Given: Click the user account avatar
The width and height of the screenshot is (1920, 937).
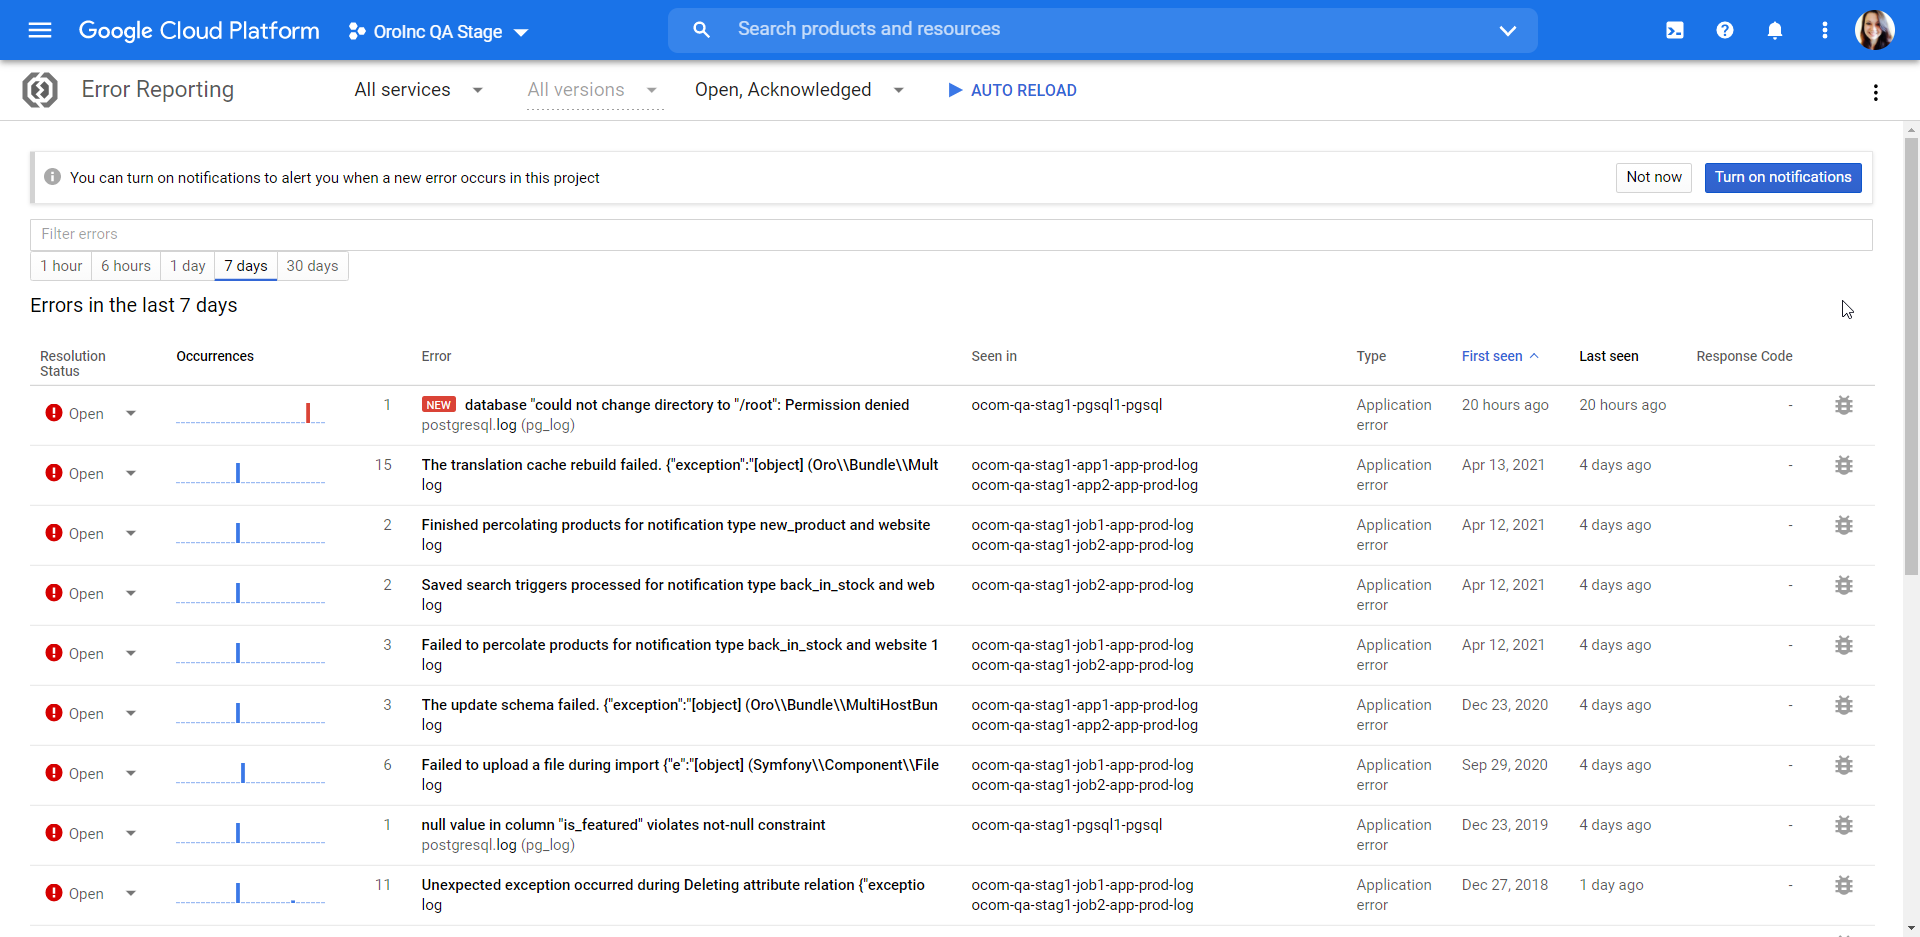Looking at the screenshot, I should 1873,30.
